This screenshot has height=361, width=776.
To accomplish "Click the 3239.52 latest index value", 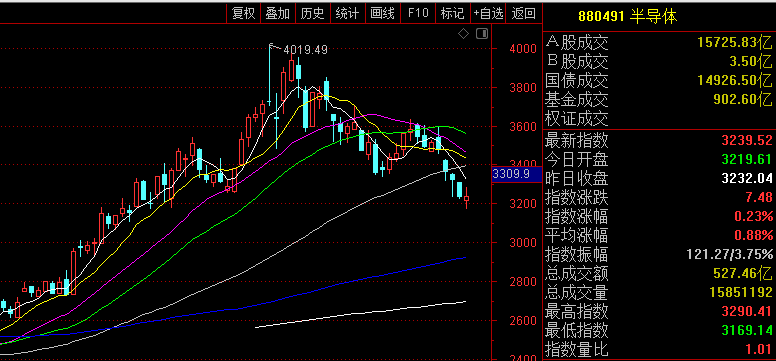I will coord(747,141).
